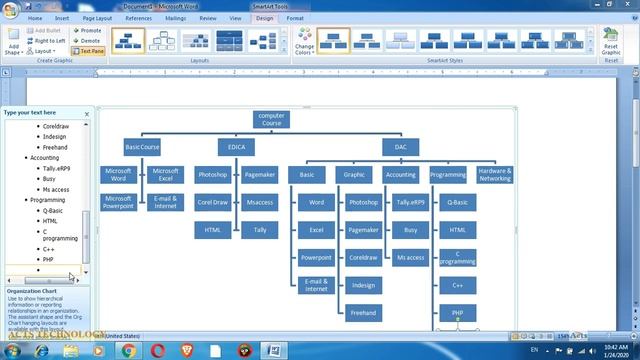Expand the SmartArt Styles gallery arrow
The width and height of the screenshot is (640, 360).
point(590,50)
